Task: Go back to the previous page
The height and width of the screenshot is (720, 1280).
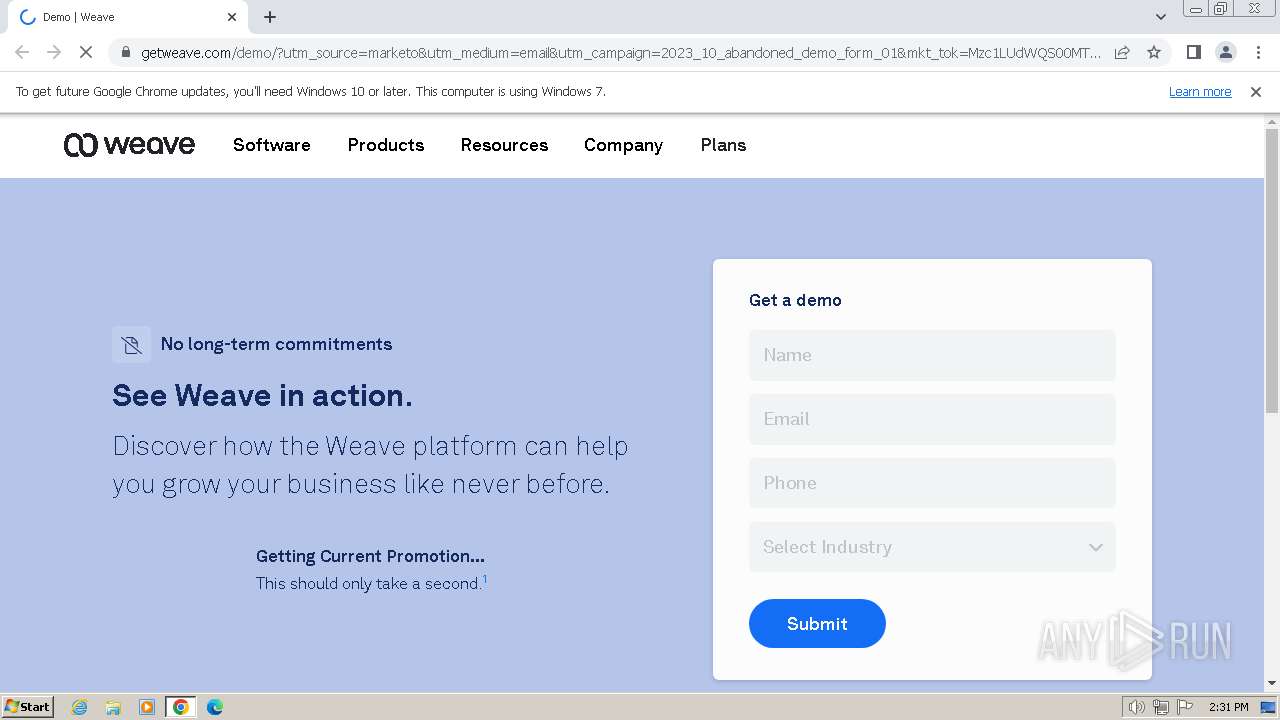Action: coord(22,52)
